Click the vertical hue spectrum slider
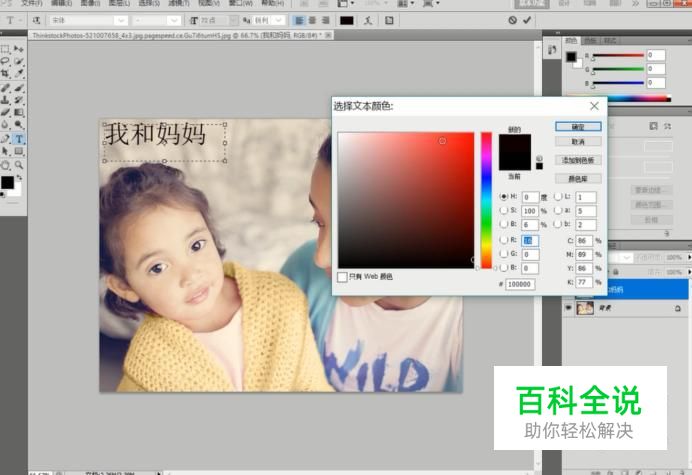 [486, 200]
